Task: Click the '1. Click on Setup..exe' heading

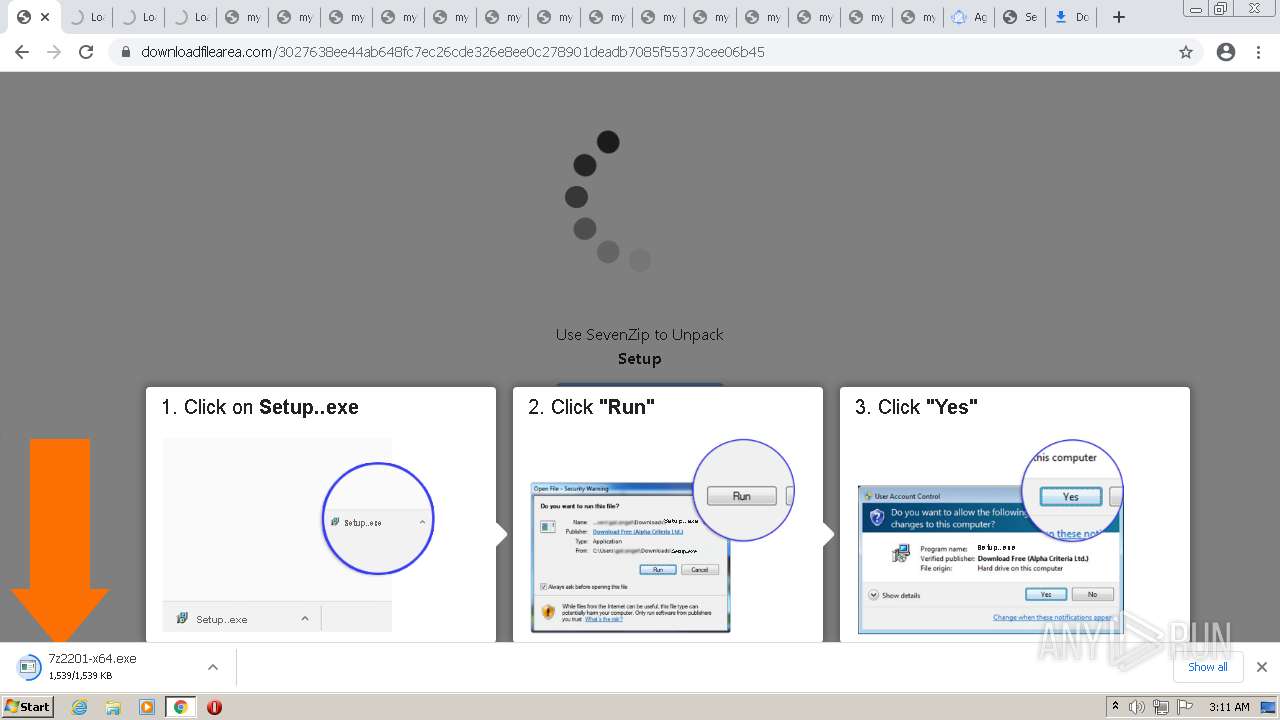Action: click(260, 407)
